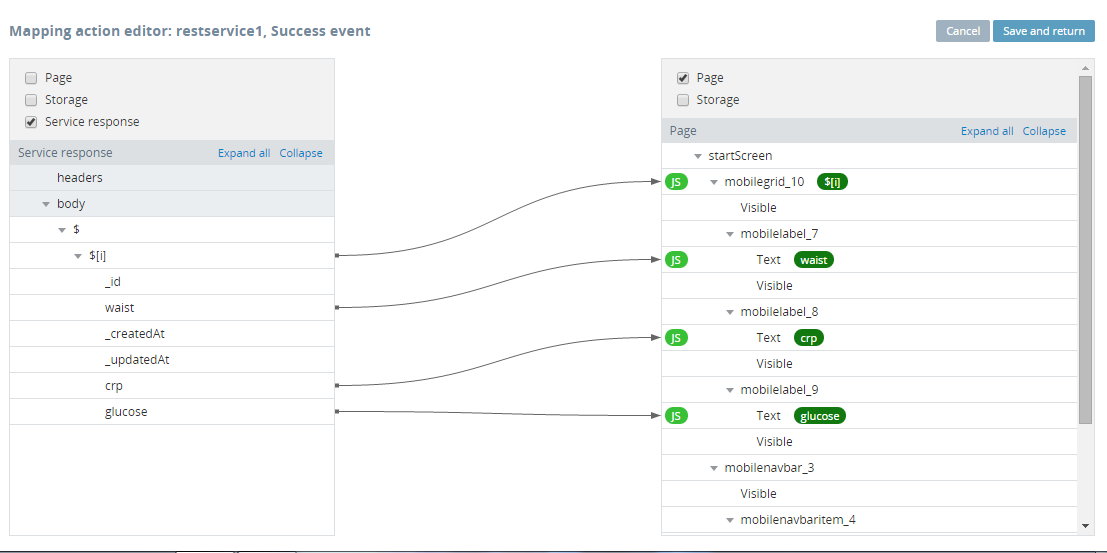Uncheck the Service response checkbox
This screenshot has height=553, width=1107.
click(x=31, y=122)
